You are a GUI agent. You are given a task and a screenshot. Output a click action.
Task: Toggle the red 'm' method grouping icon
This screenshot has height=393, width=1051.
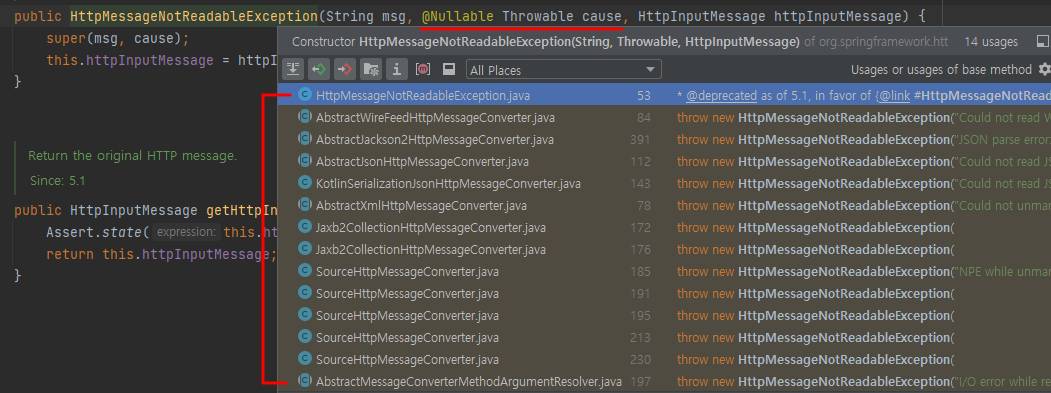coord(423,69)
